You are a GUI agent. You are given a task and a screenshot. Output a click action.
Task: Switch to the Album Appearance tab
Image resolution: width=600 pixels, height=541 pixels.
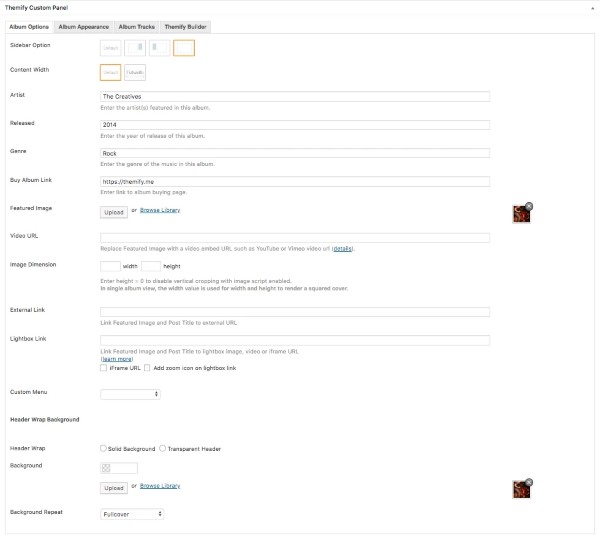point(83,26)
